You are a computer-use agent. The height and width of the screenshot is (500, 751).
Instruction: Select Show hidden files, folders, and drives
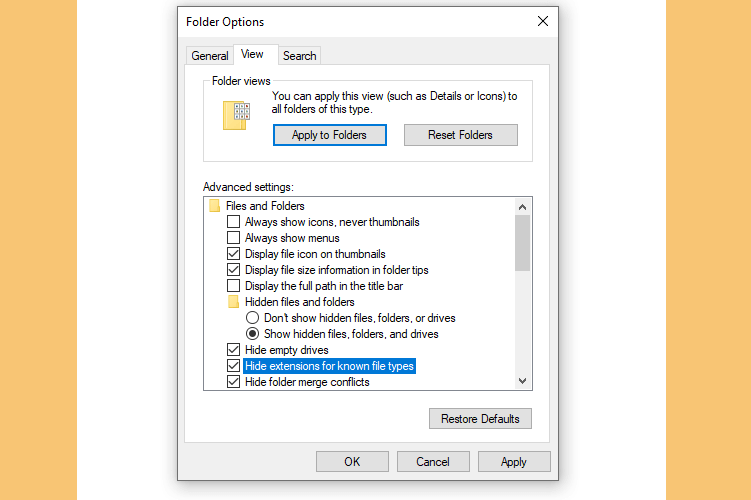252,334
